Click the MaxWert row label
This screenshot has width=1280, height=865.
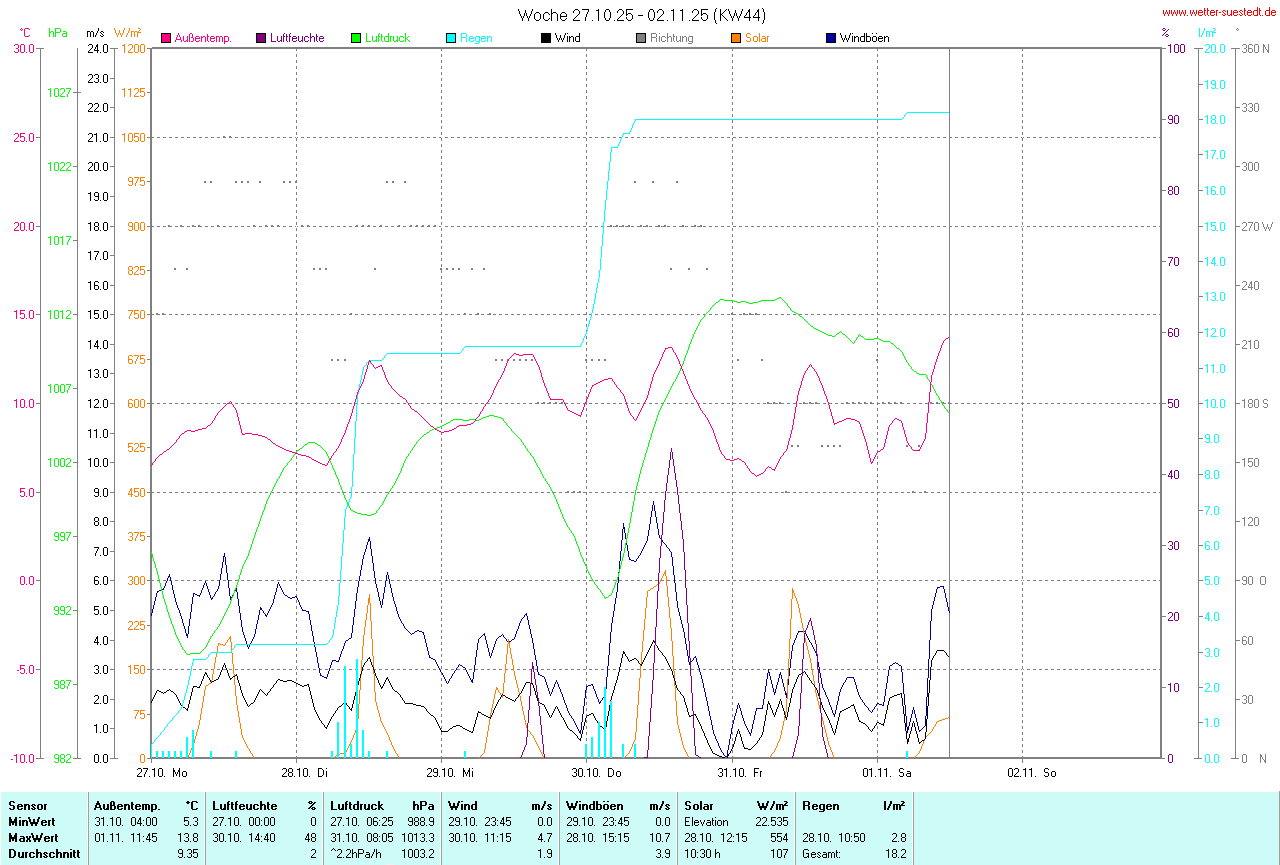32,837
